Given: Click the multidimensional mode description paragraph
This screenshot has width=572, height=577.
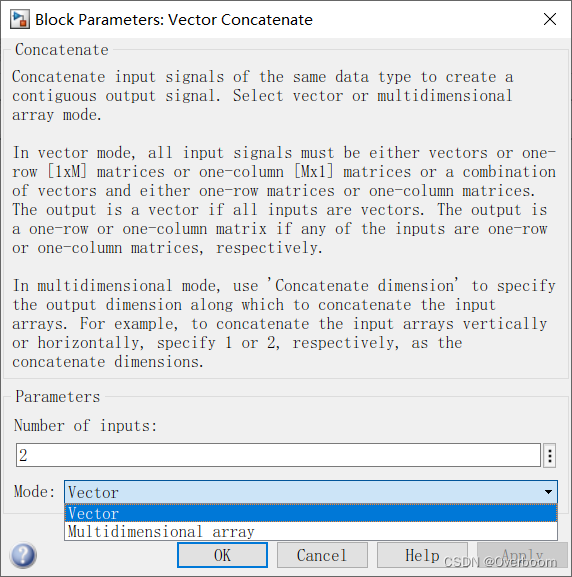Looking at the screenshot, I should click(284, 324).
